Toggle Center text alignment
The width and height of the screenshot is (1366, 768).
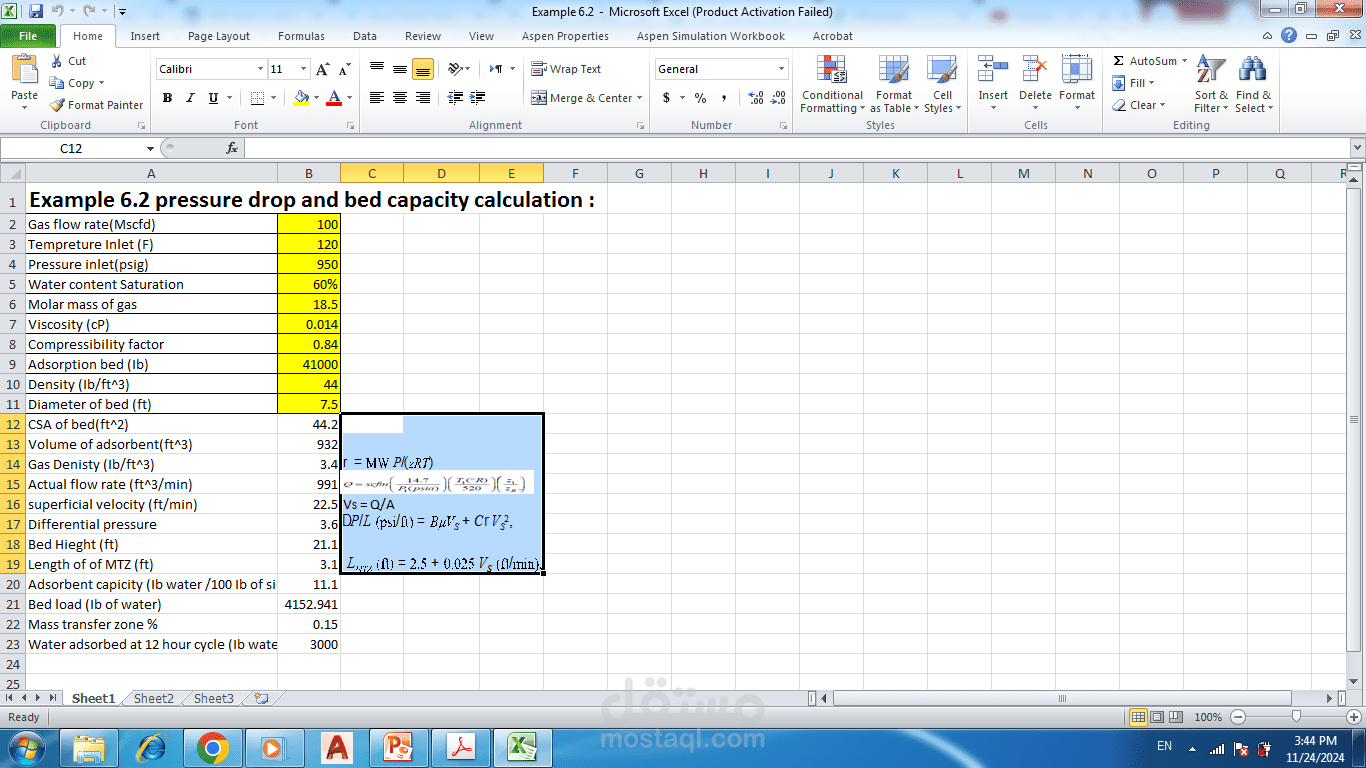pos(400,98)
